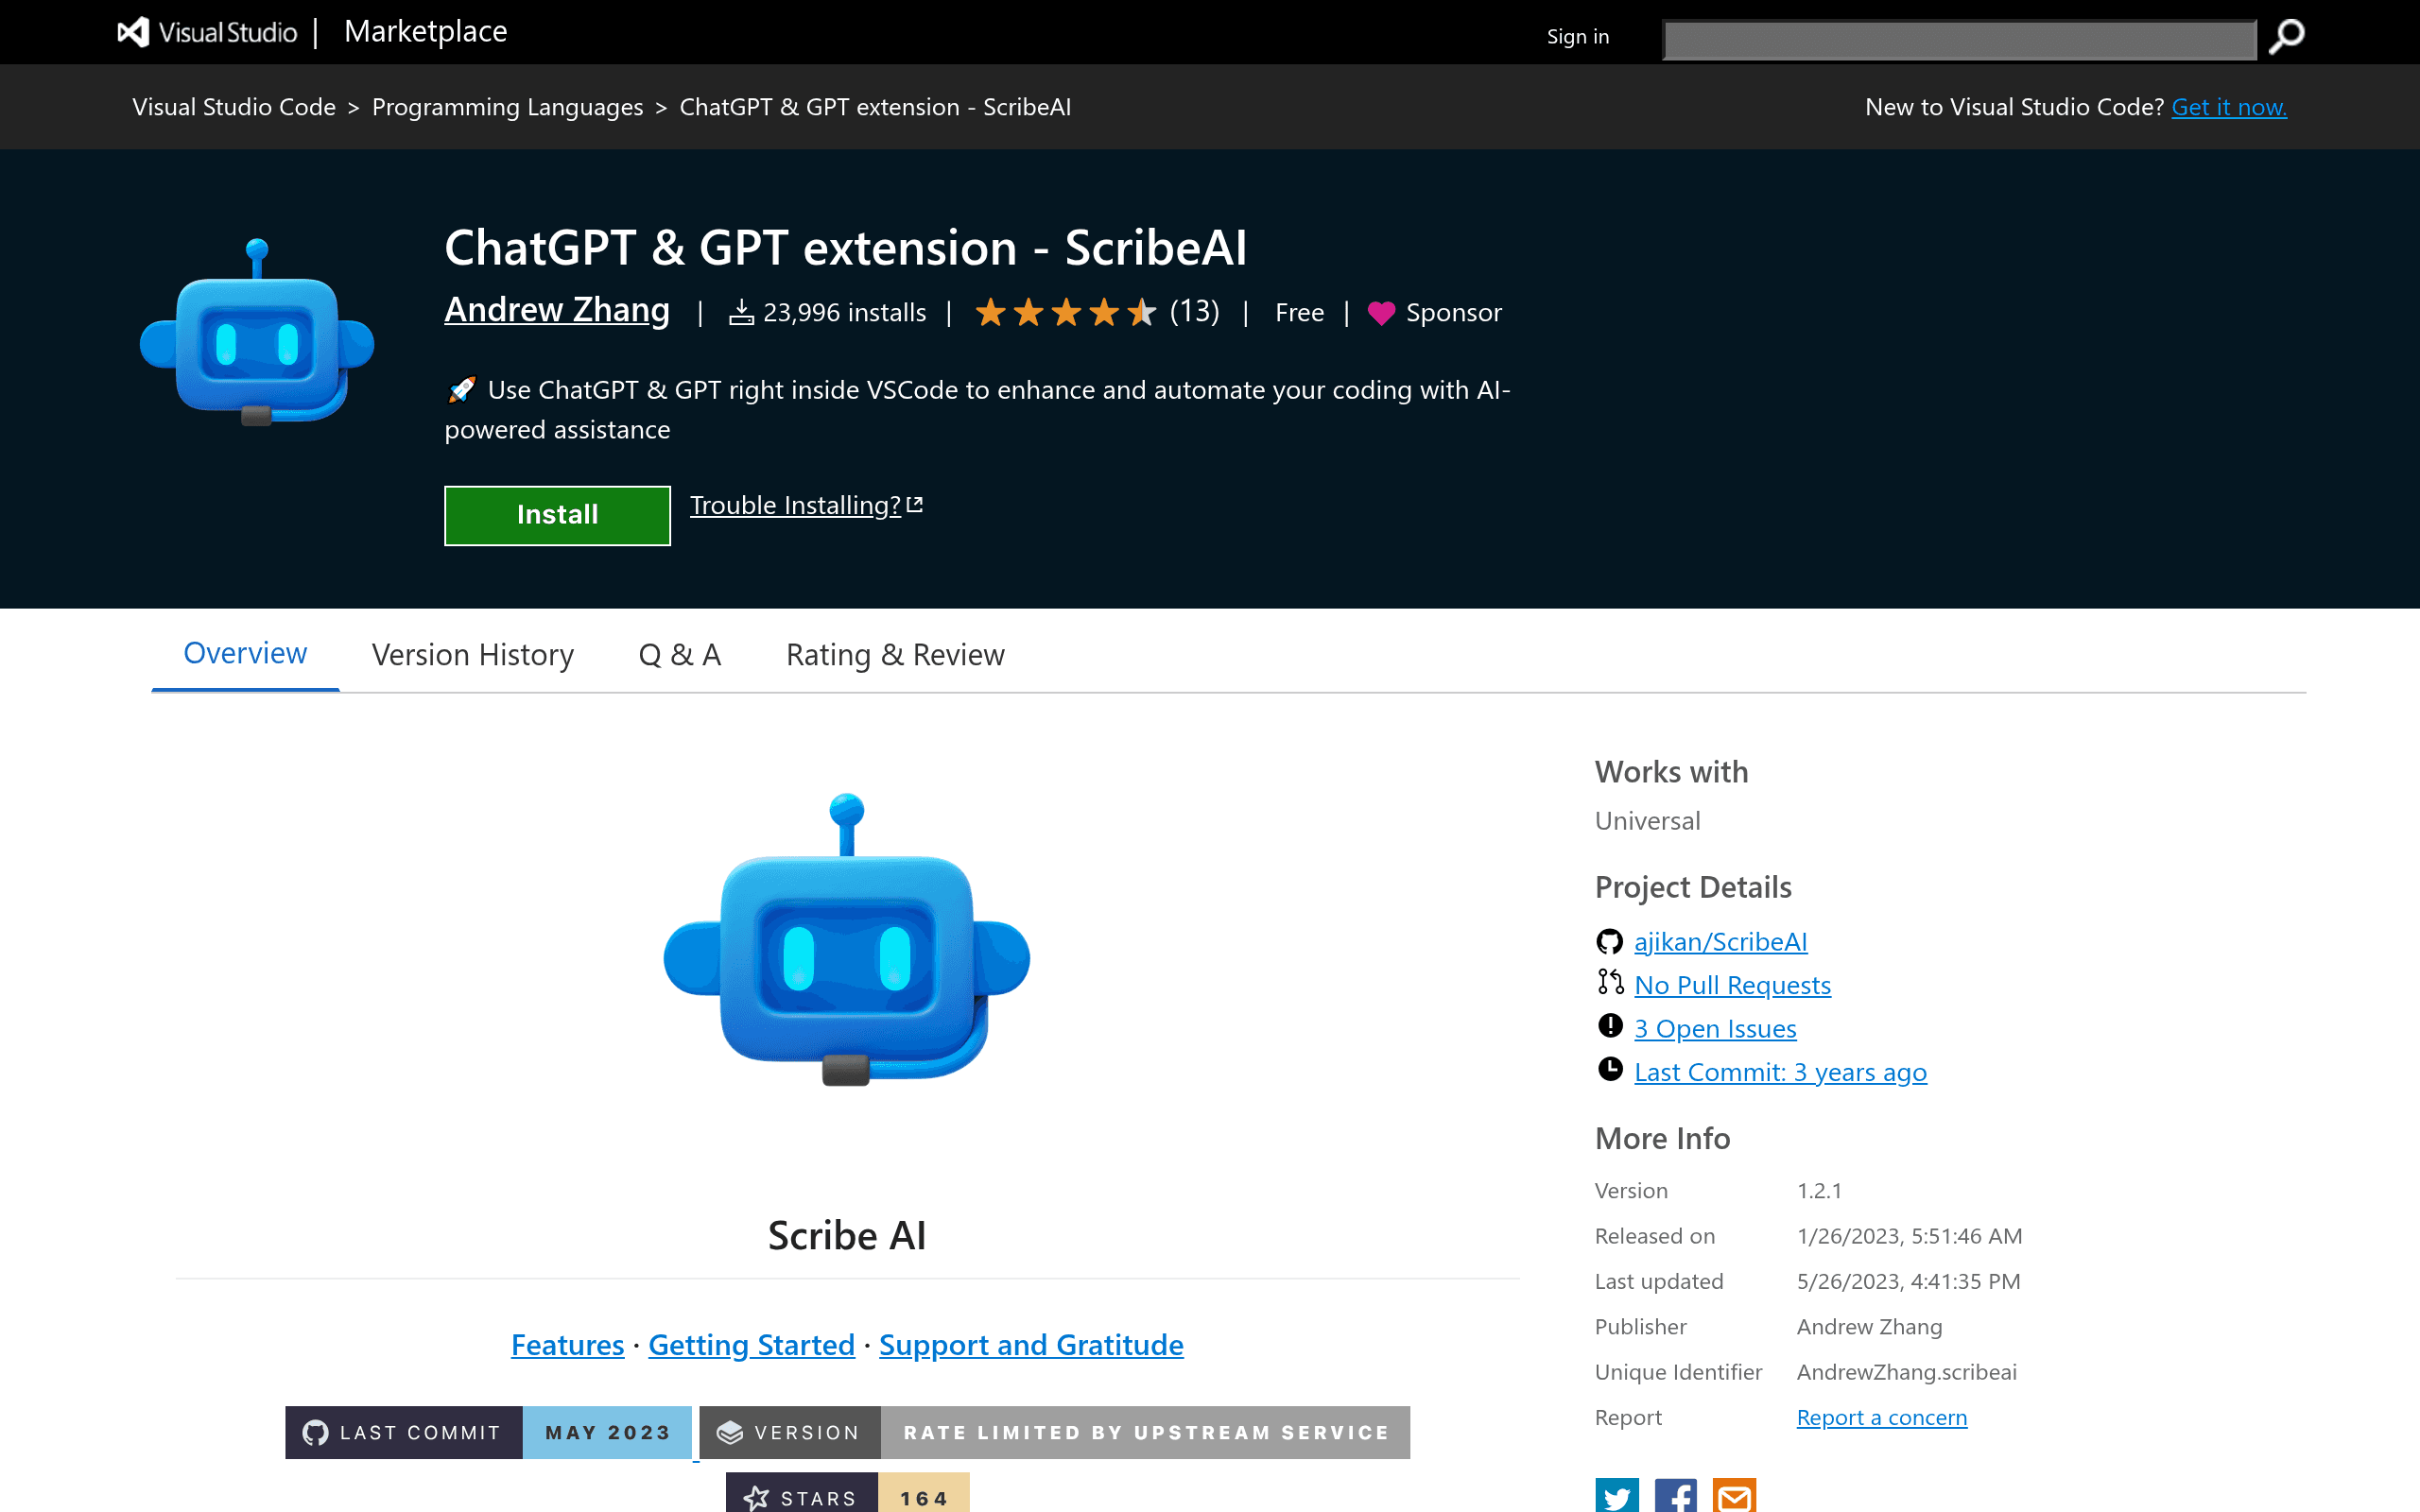Switch to Rating & Review tab
2420x1512 pixels.
[x=895, y=655]
